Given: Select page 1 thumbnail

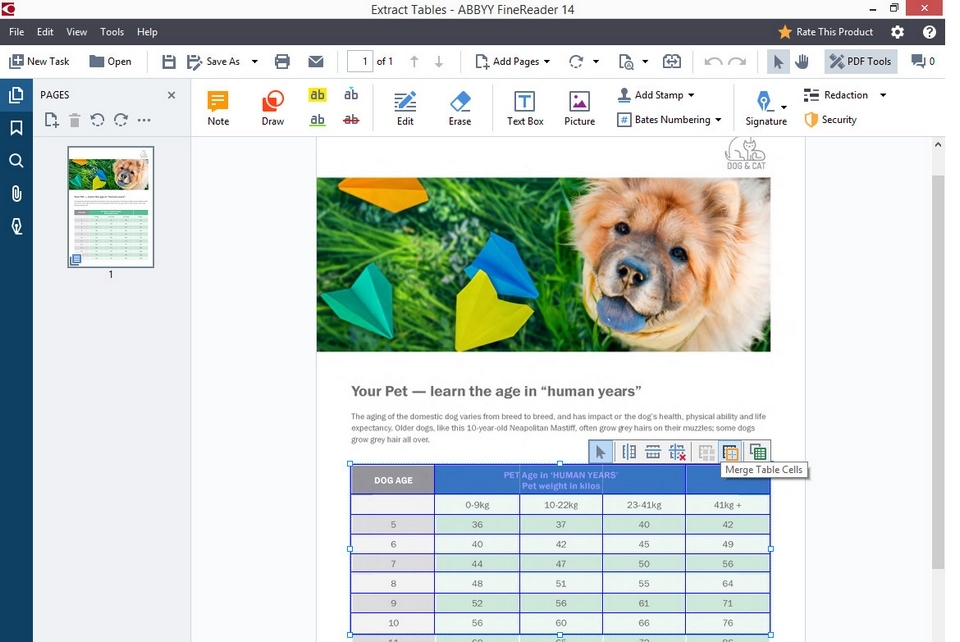Looking at the screenshot, I should pyautogui.click(x=111, y=207).
